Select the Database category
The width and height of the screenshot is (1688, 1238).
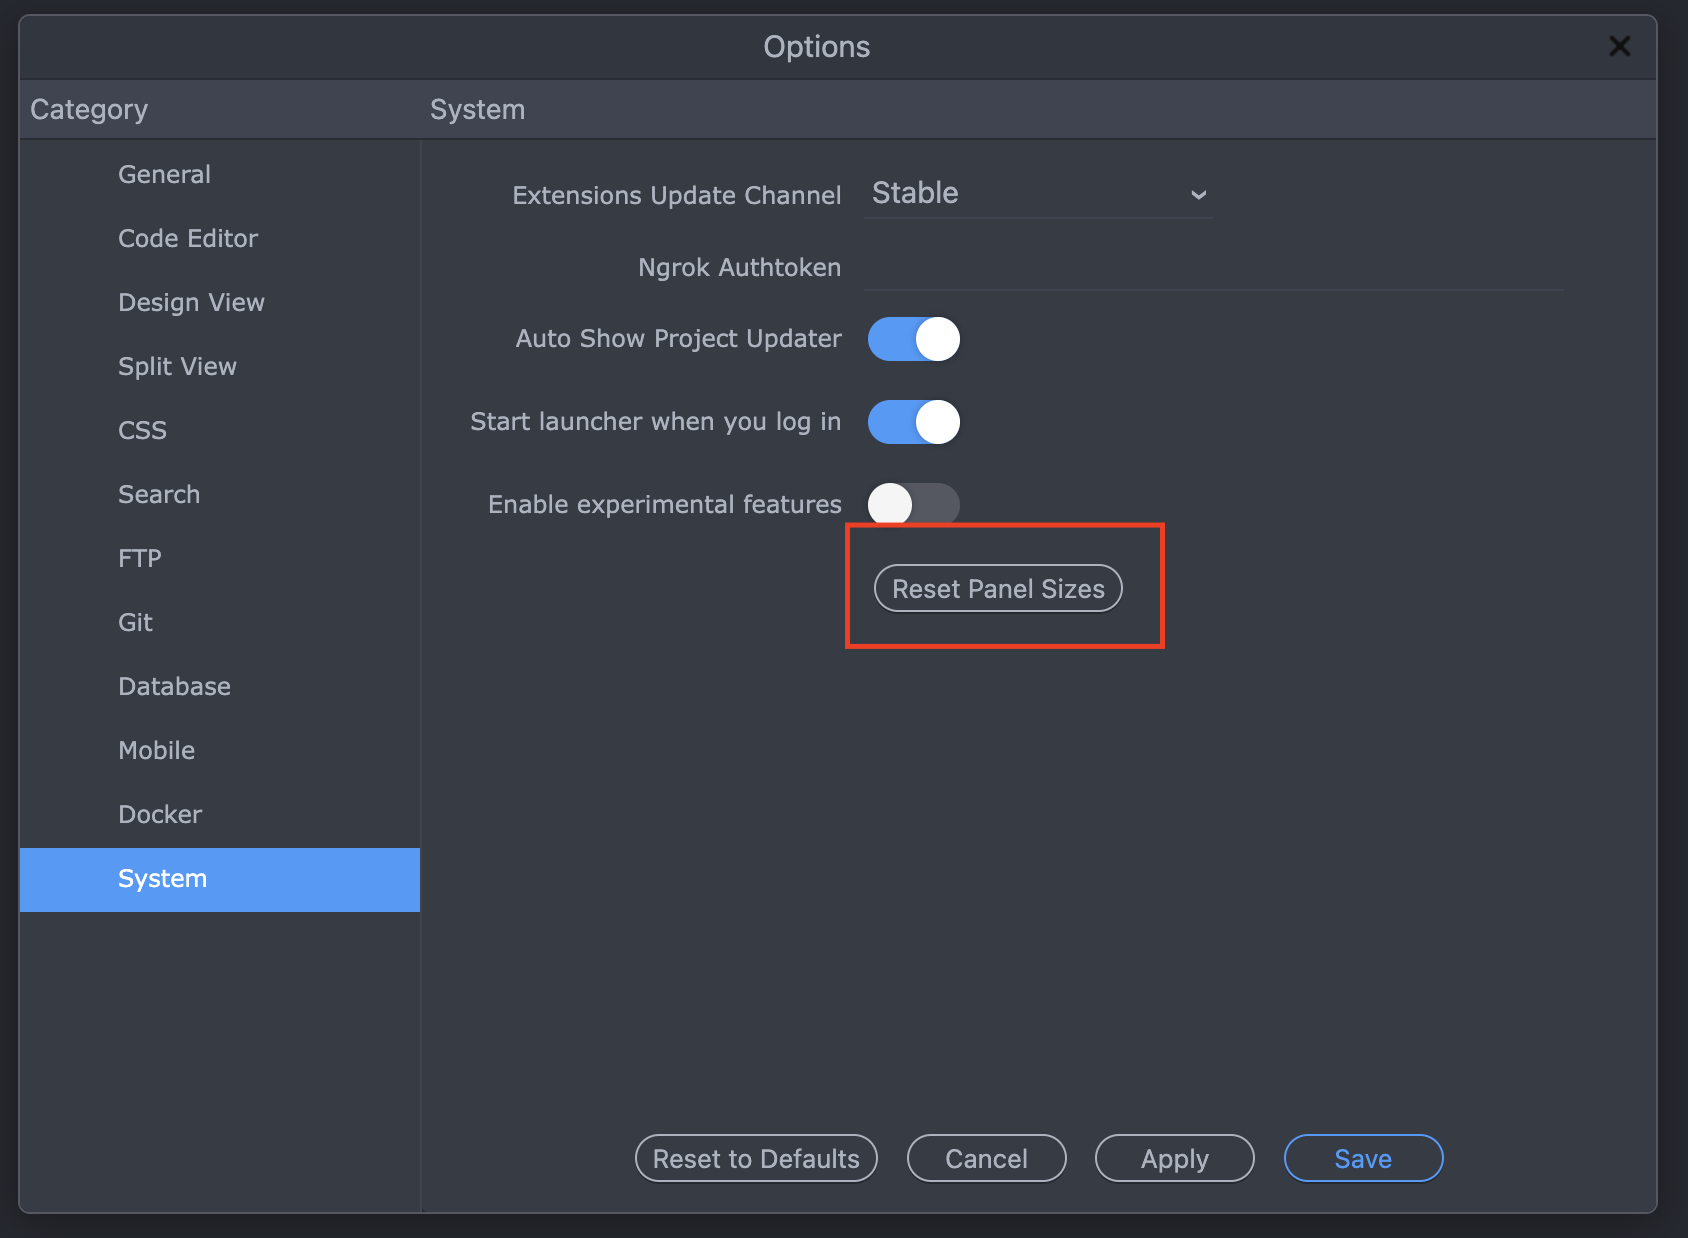click(x=174, y=687)
